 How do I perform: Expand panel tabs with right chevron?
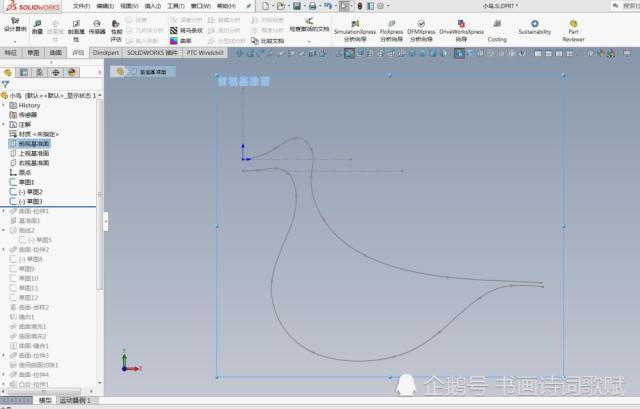99,72
